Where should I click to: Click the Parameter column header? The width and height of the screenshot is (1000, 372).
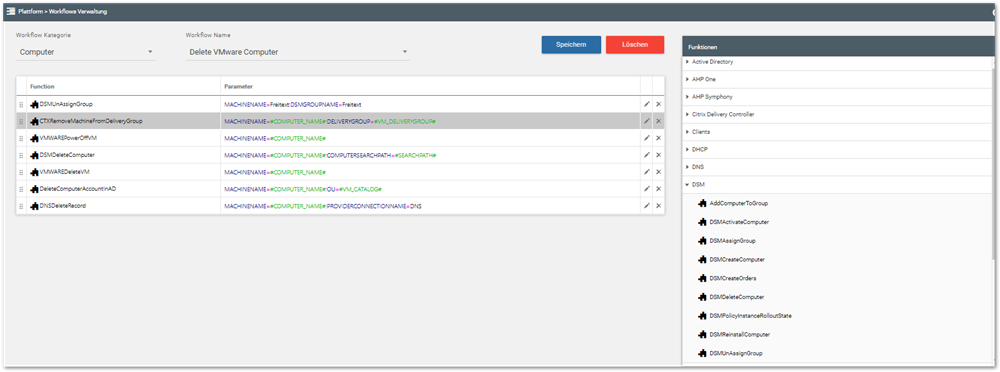point(239,86)
